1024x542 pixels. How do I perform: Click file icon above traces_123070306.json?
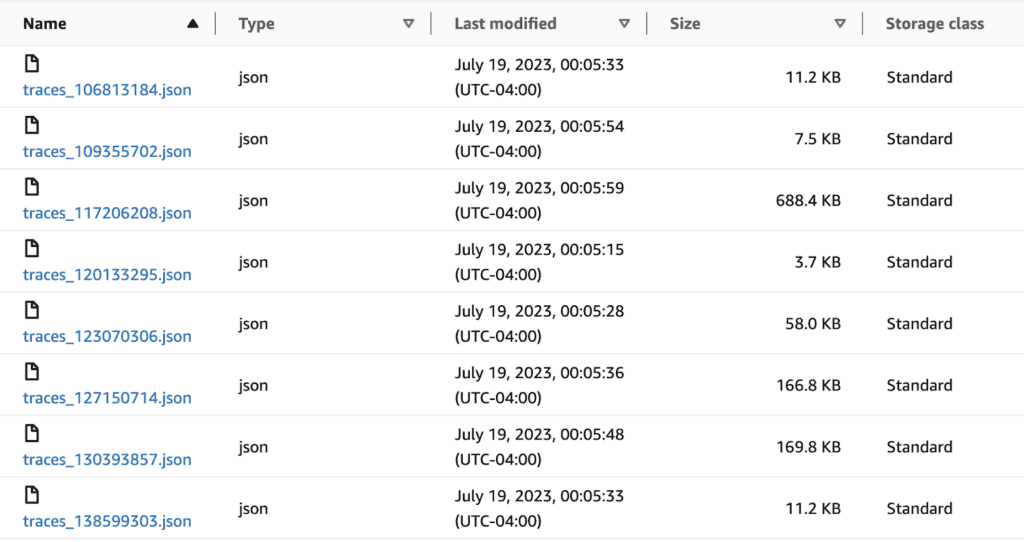[31, 310]
